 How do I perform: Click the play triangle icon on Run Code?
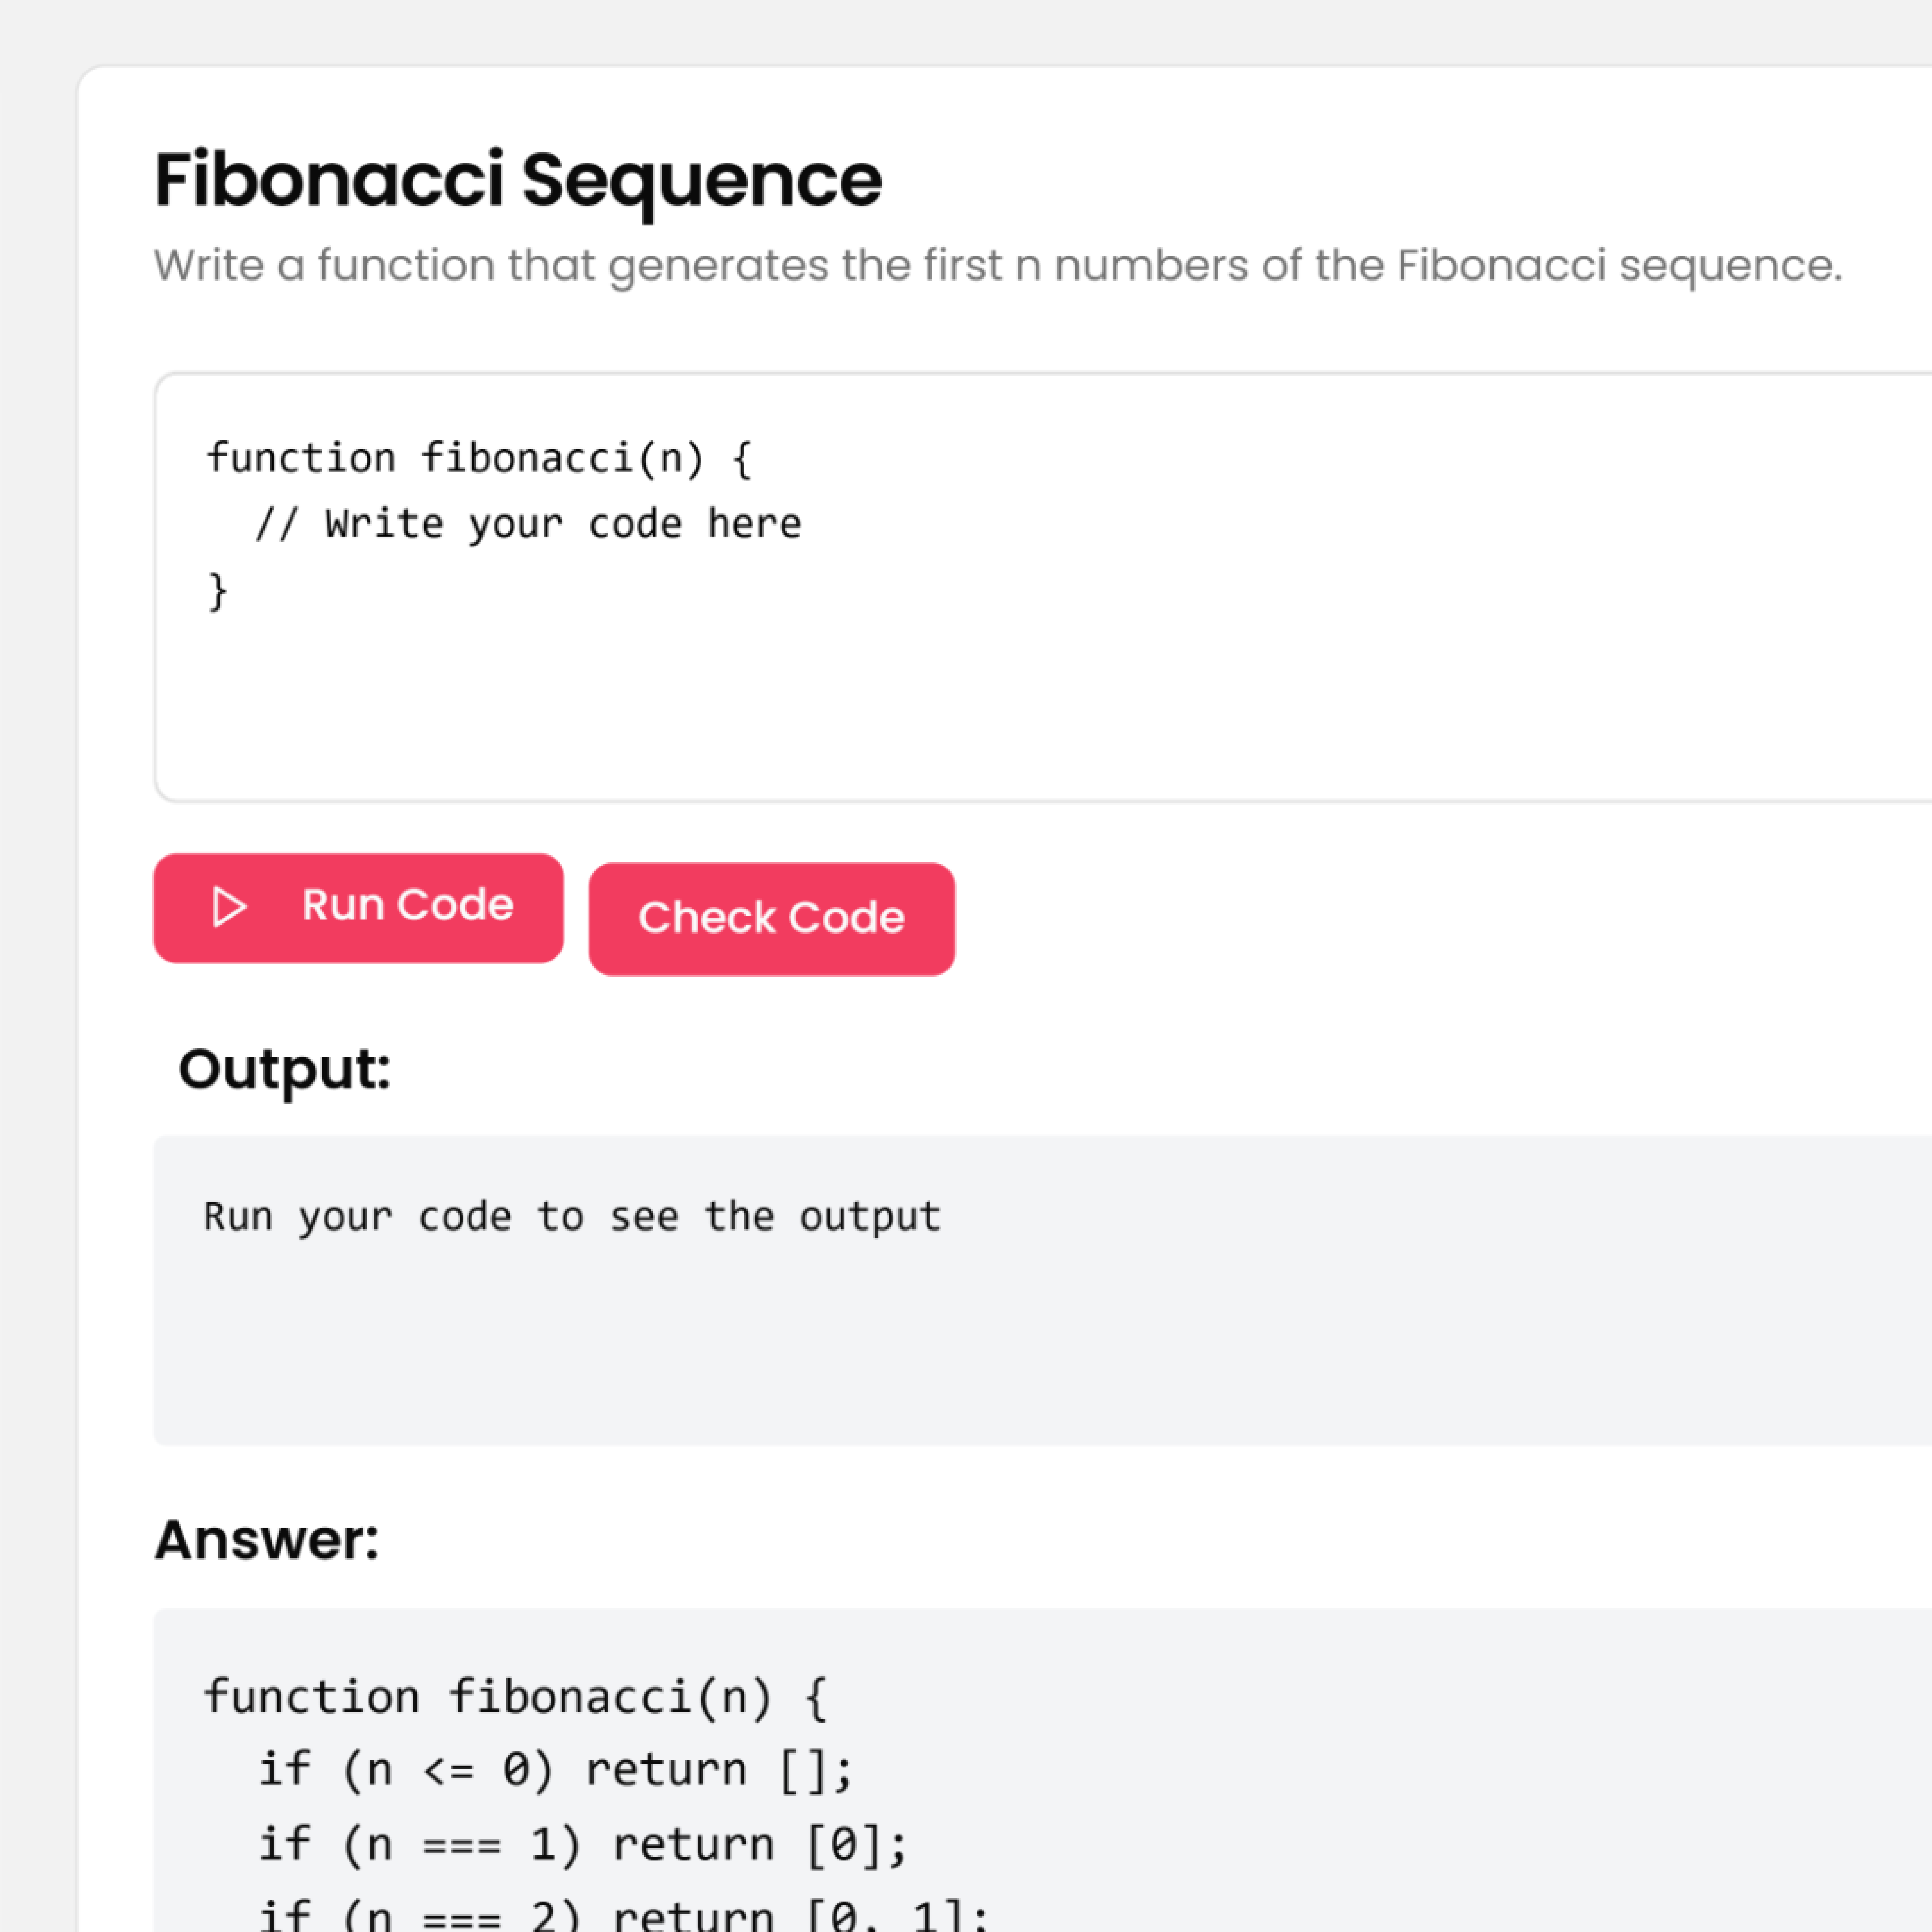[229, 907]
